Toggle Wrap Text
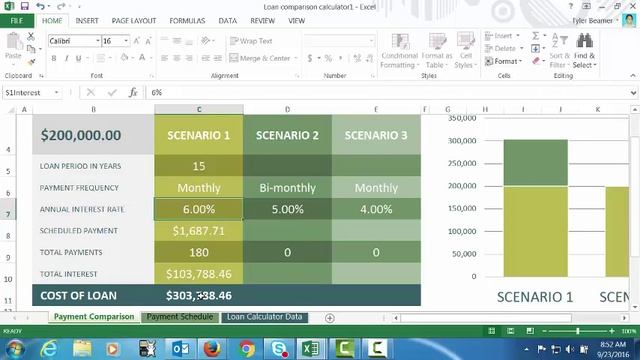Image resolution: width=640 pixels, height=360 pixels. (251, 41)
